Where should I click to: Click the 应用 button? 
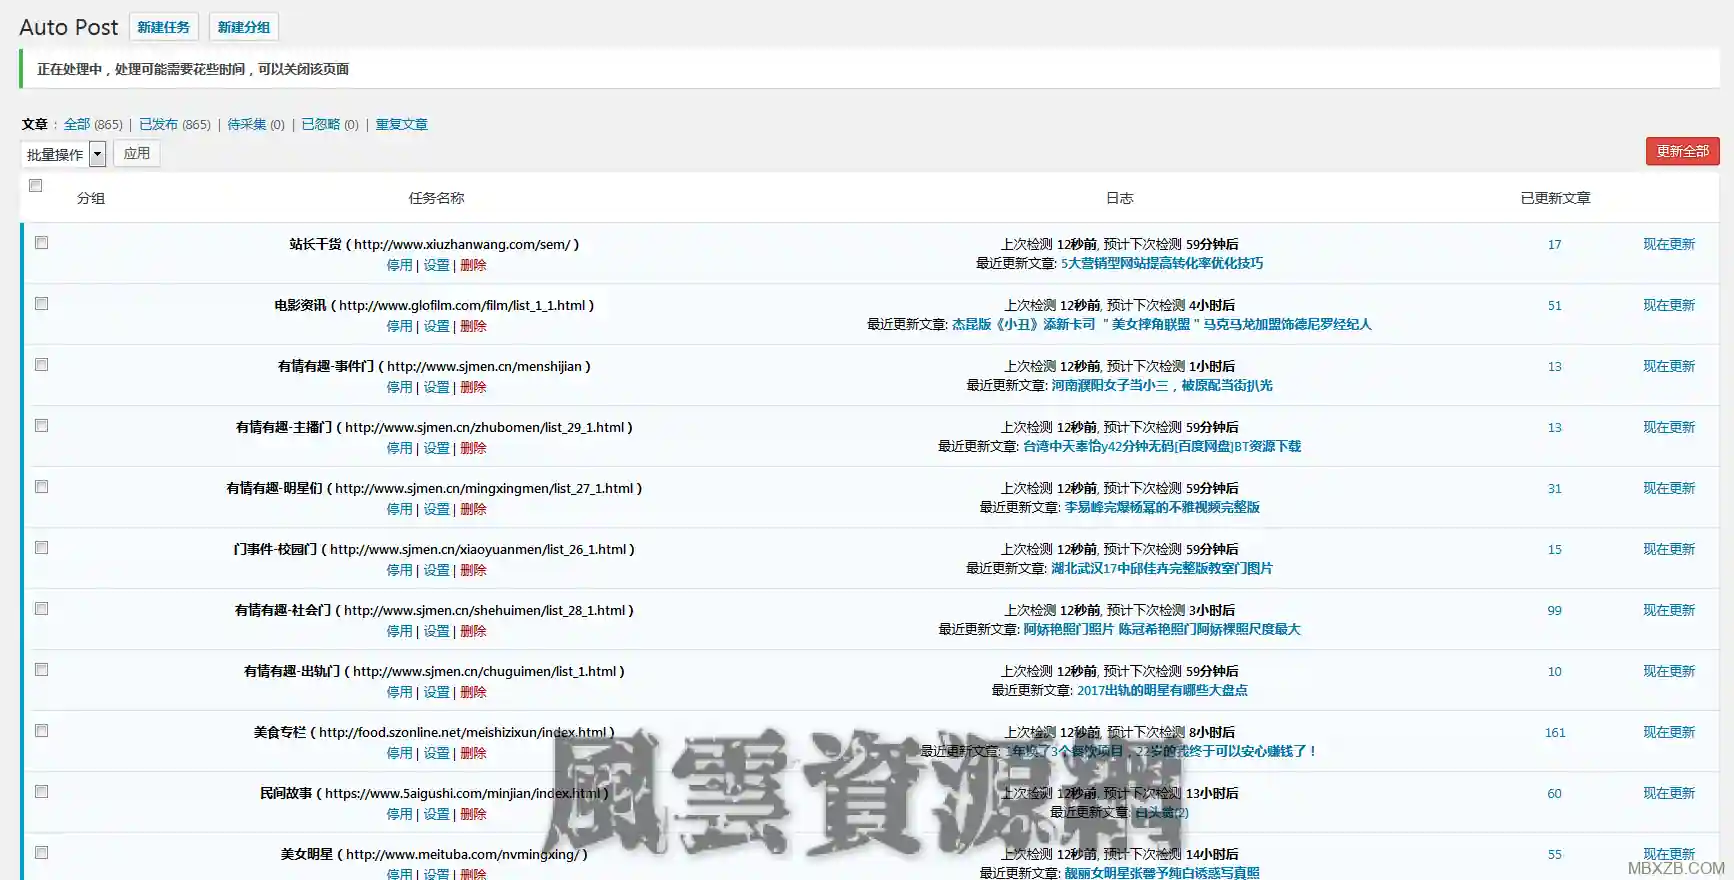tap(137, 153)
